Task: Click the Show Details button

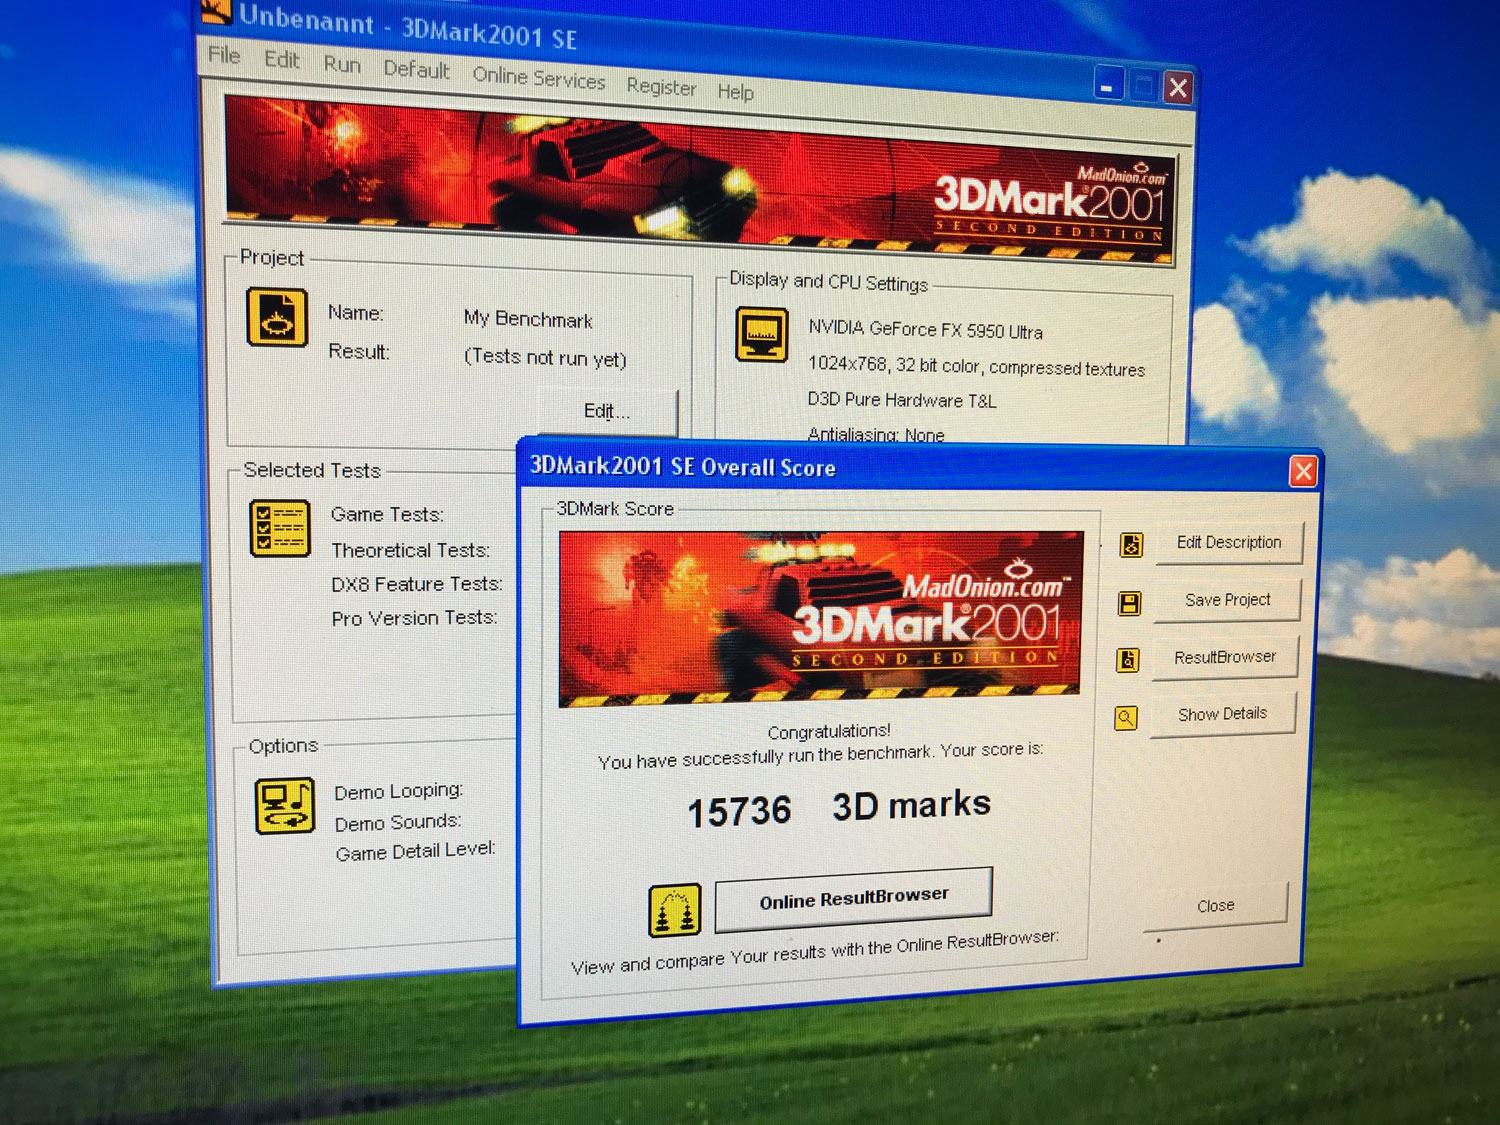Action: pos(1222,714)
